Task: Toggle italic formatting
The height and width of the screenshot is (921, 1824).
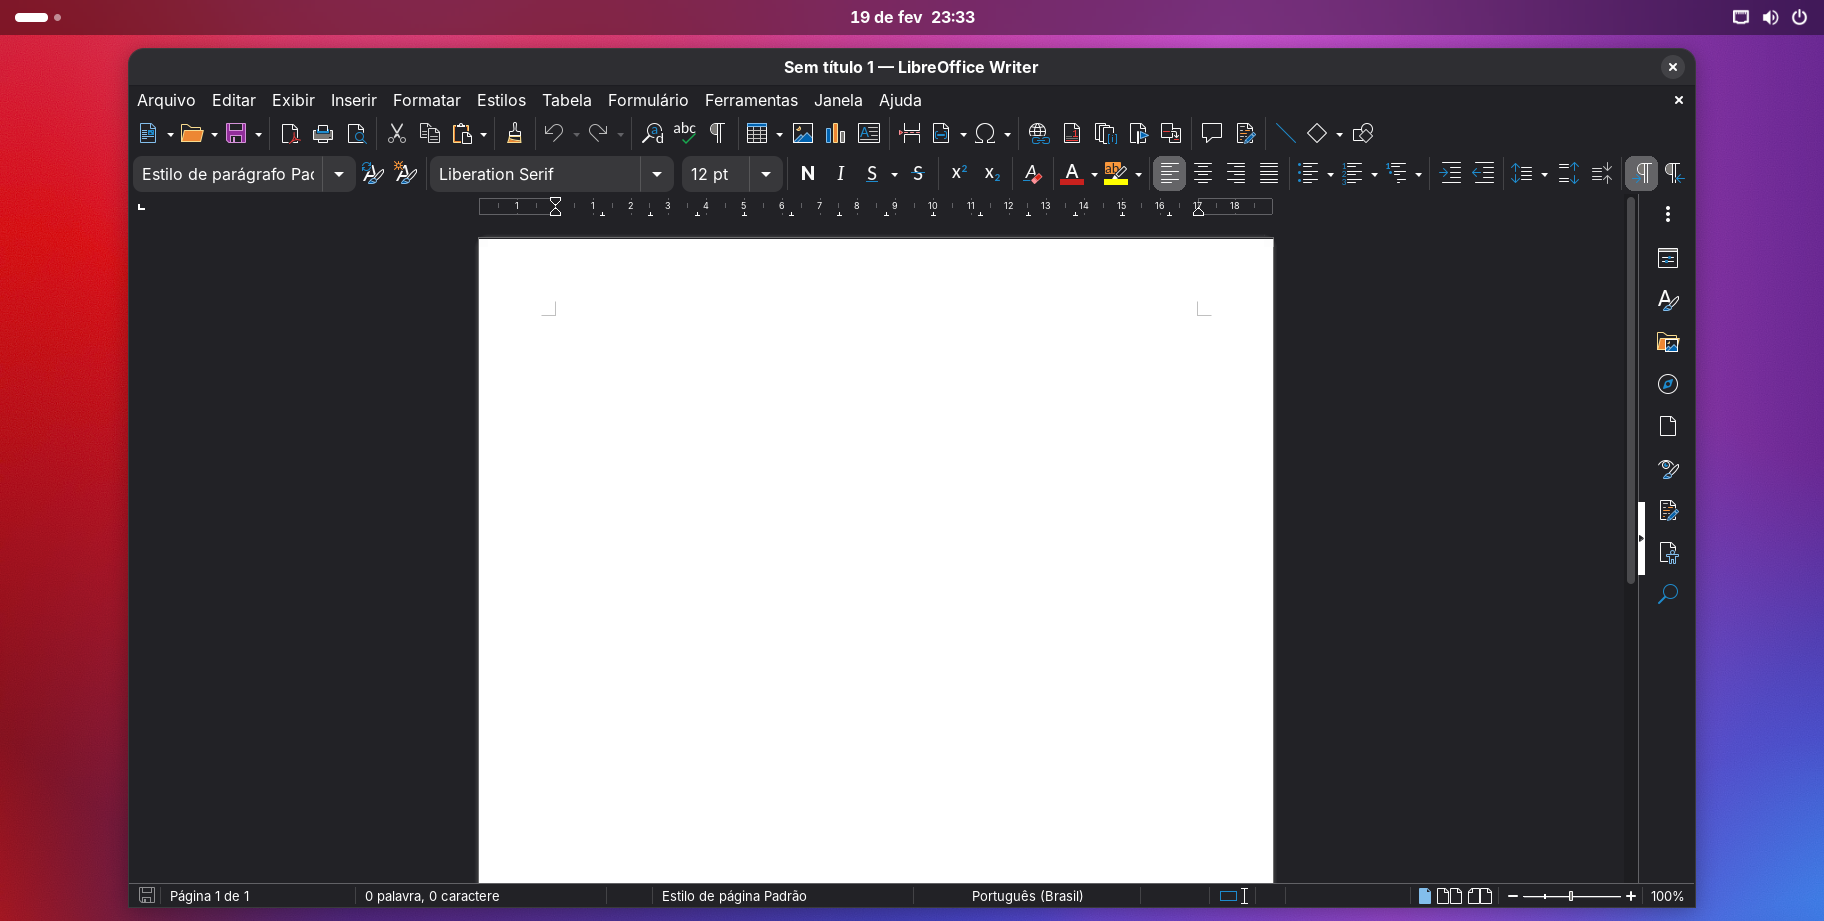Action: pos(840,174)
